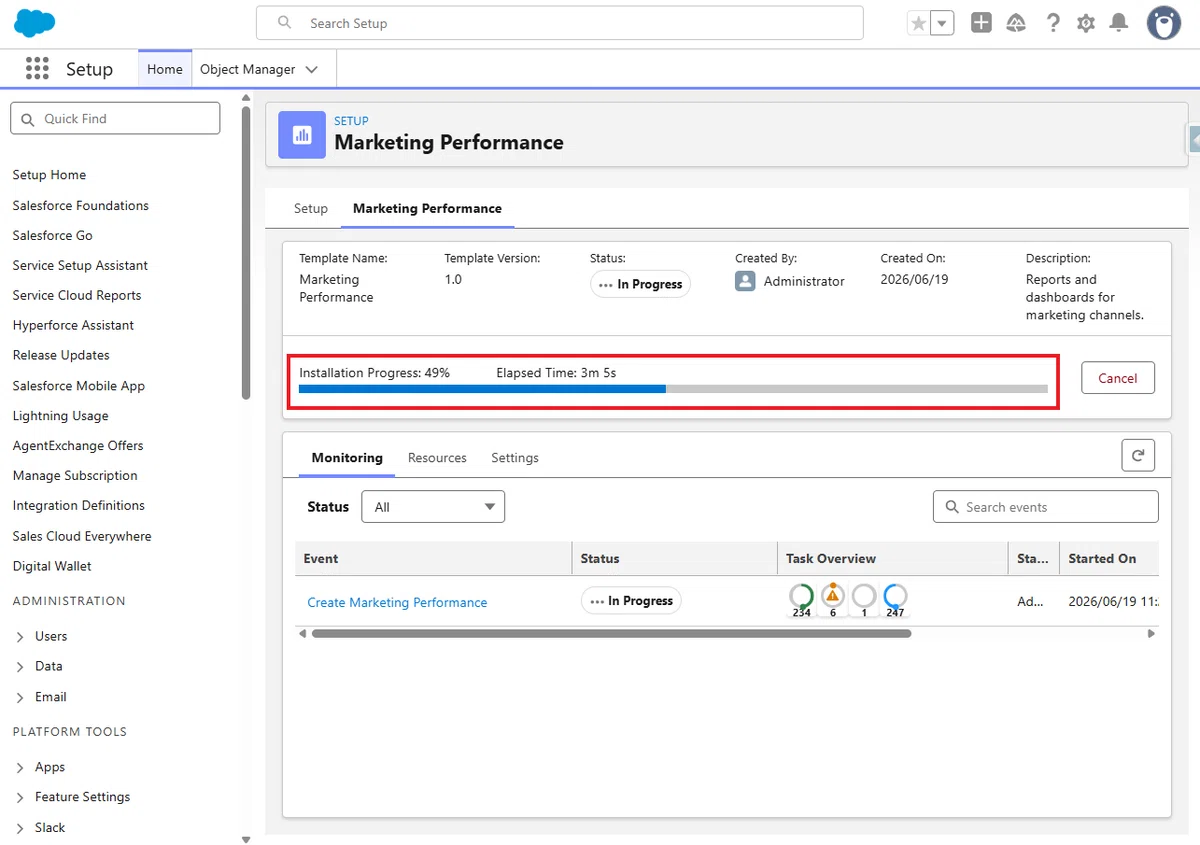The width and height of the screenshot is (1200, 845).
Task: Open Integration Definitions
Action: point(79,505)
